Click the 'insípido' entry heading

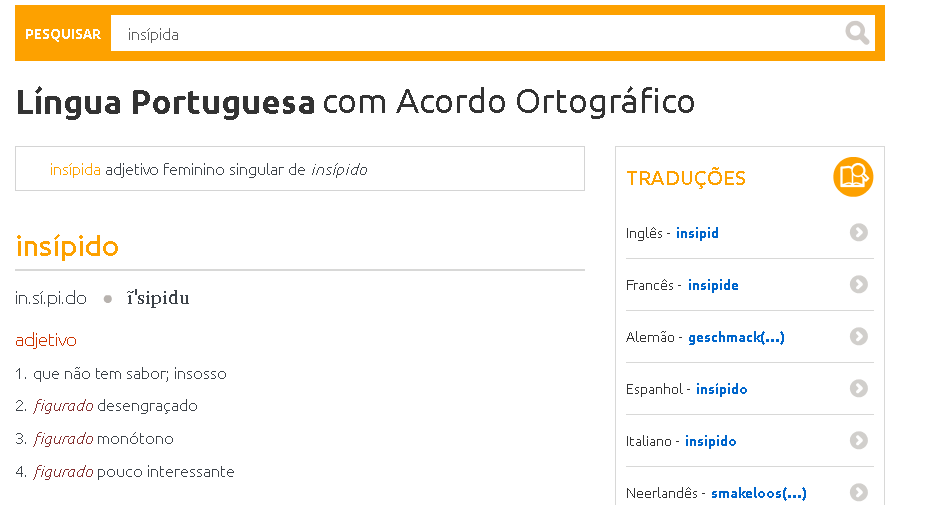[67, 247]
